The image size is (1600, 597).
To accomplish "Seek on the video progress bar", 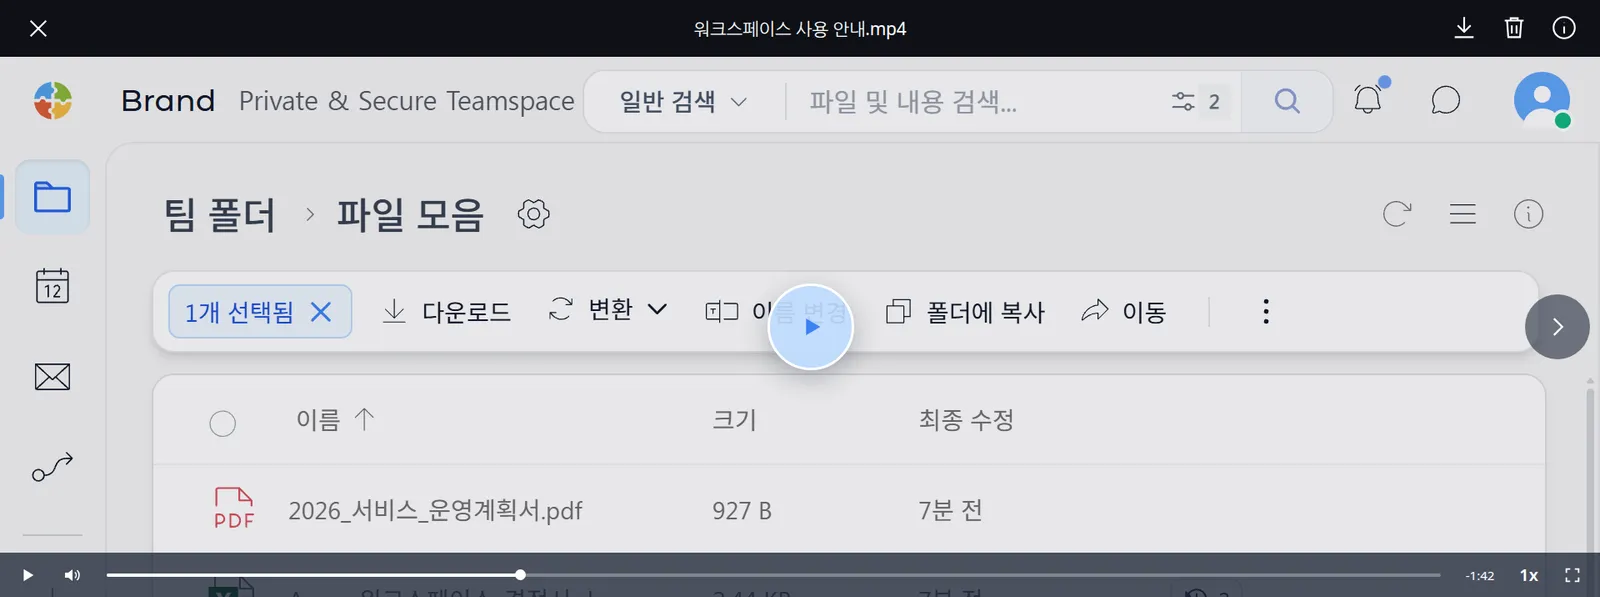I will pos(773,575).
